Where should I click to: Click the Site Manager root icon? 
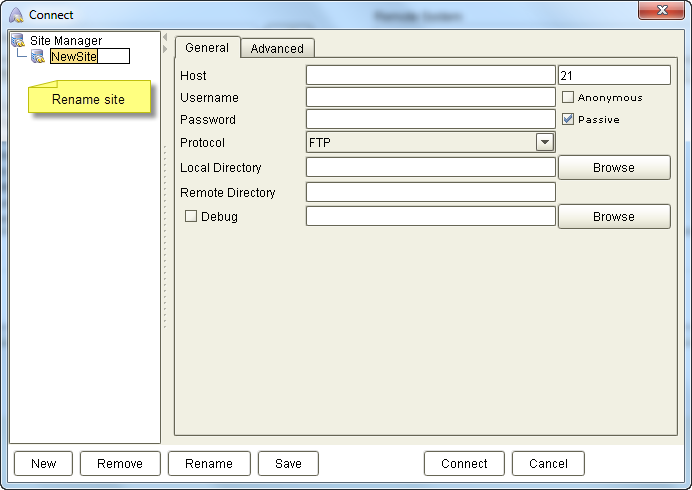(x=18, y=41)
